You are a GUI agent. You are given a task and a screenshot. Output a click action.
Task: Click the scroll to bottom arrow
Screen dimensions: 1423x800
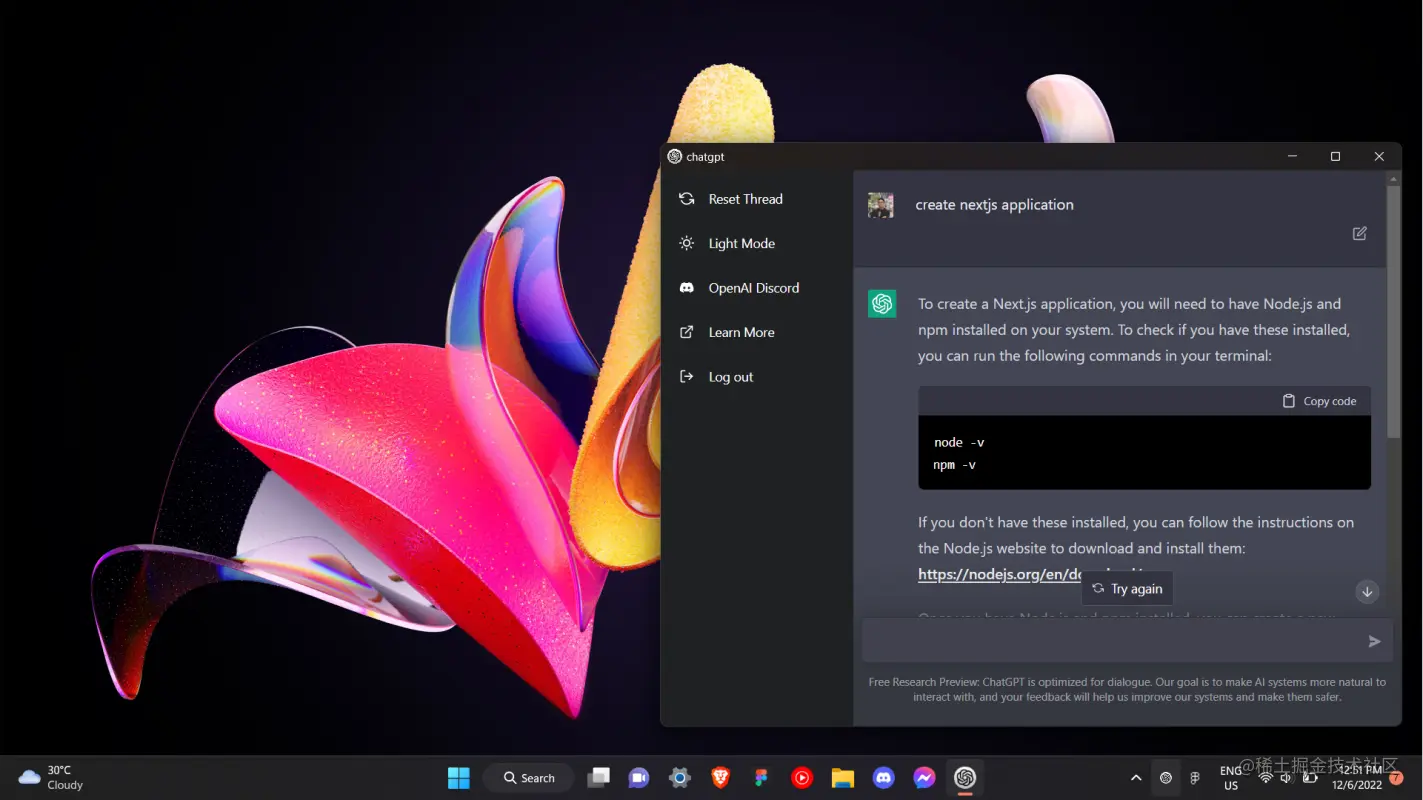click(x=1367, y=592)
